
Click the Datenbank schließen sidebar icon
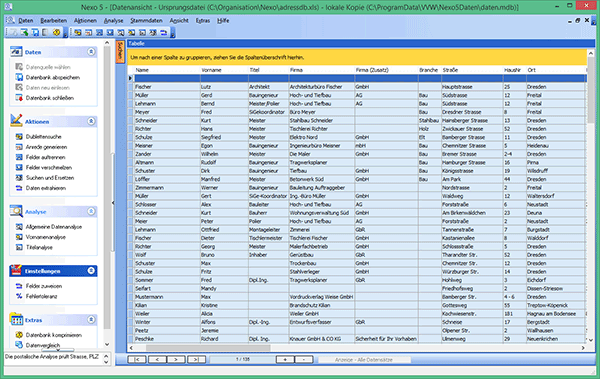[19, 98]
